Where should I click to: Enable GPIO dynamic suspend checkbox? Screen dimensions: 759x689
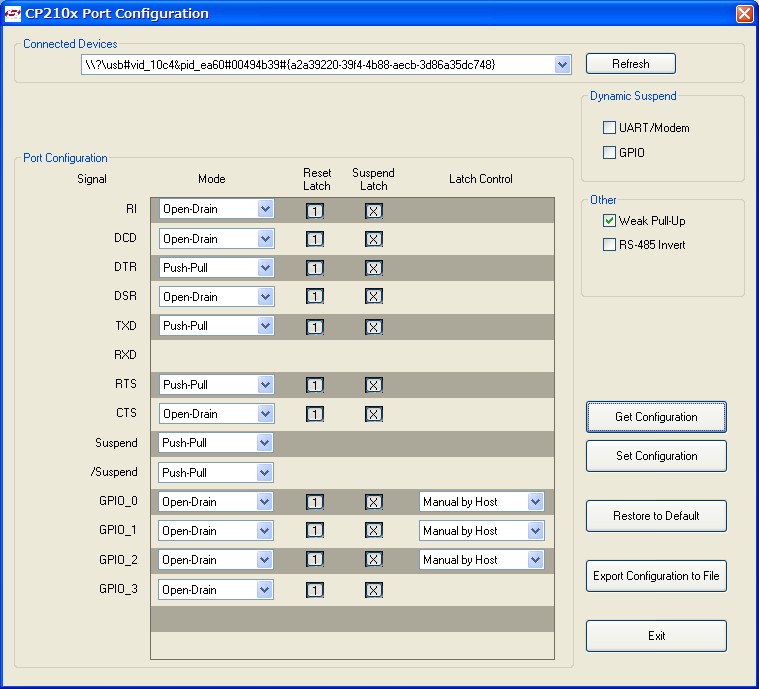click(x=609, y=153)
